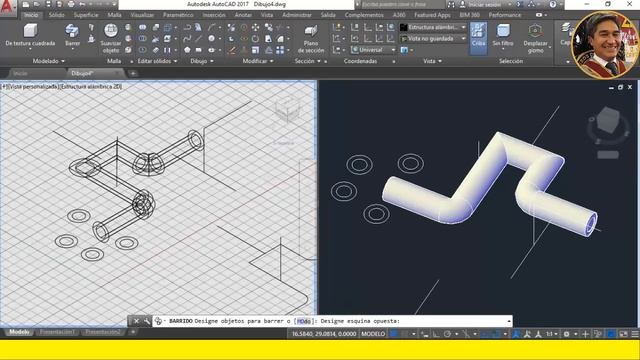Click the Customization menu icon in status bar

(x=635, y=334)
